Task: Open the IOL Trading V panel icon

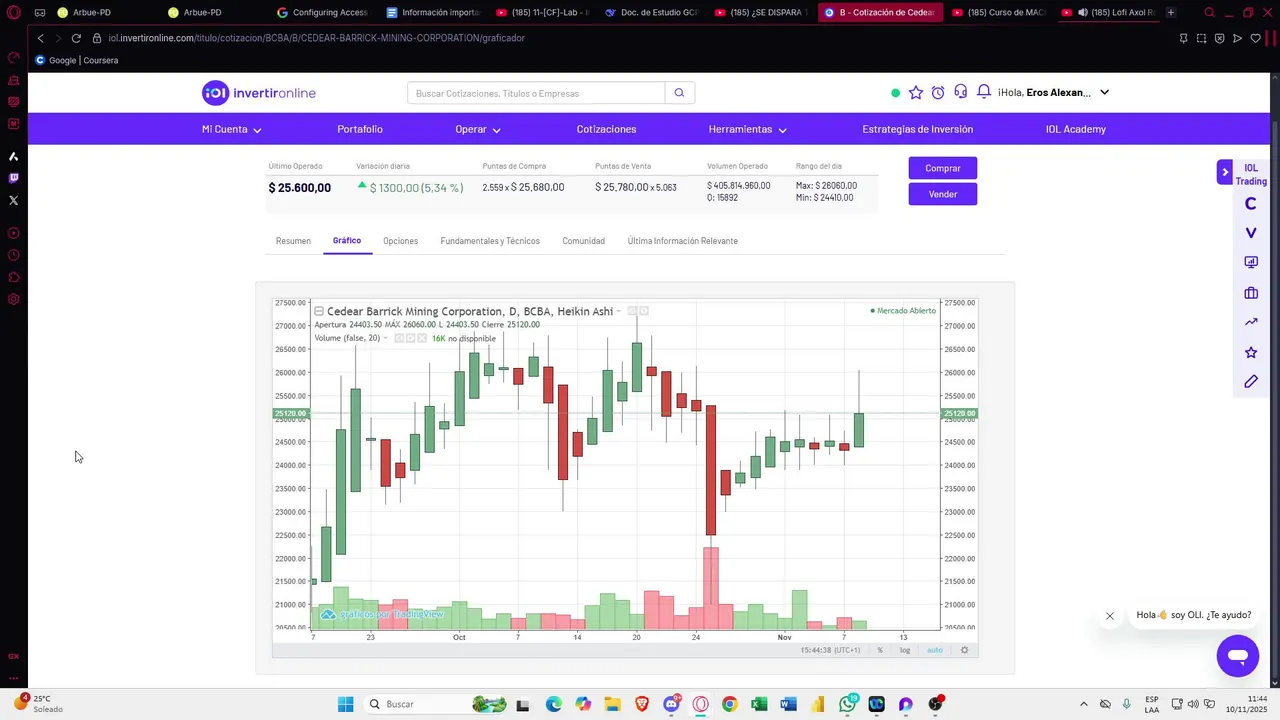Action: [1250, 233]
